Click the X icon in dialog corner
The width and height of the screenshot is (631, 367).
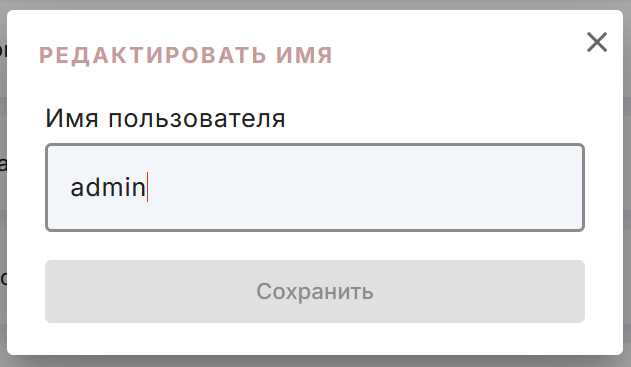pyautogui.click(x=596, y=42)
